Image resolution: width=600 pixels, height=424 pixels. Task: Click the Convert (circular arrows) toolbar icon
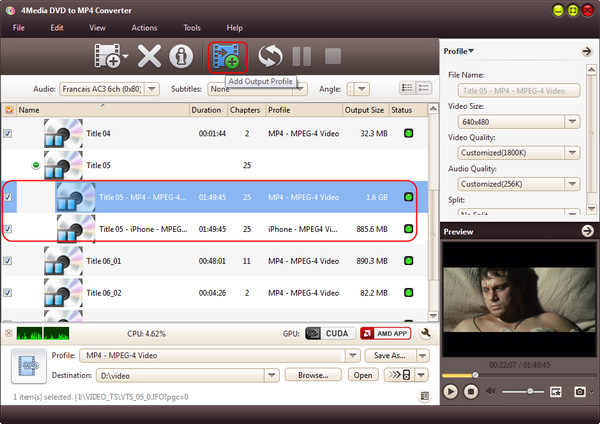[270, 56]
